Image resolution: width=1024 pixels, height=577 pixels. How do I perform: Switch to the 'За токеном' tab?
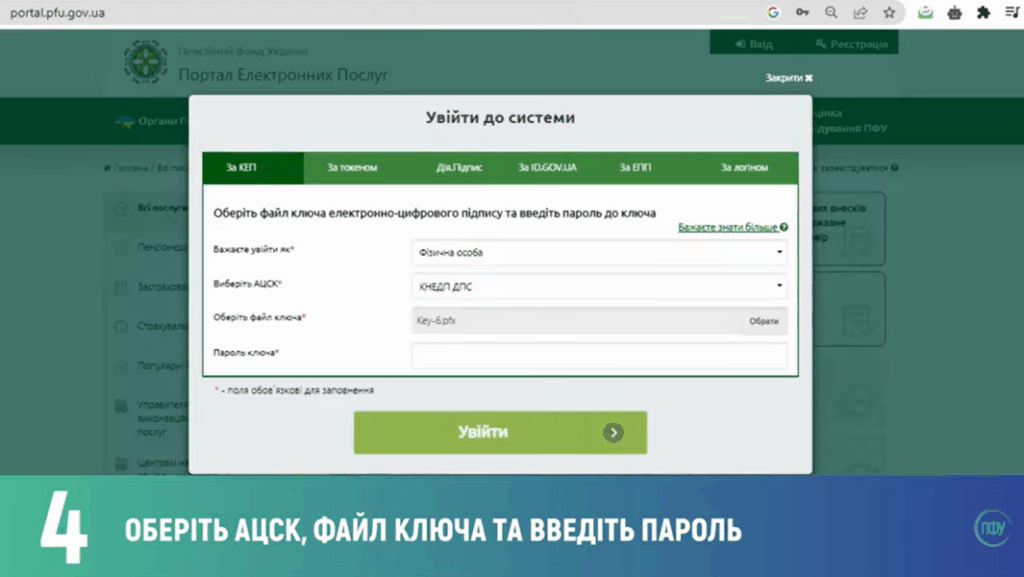coord(352,168)
